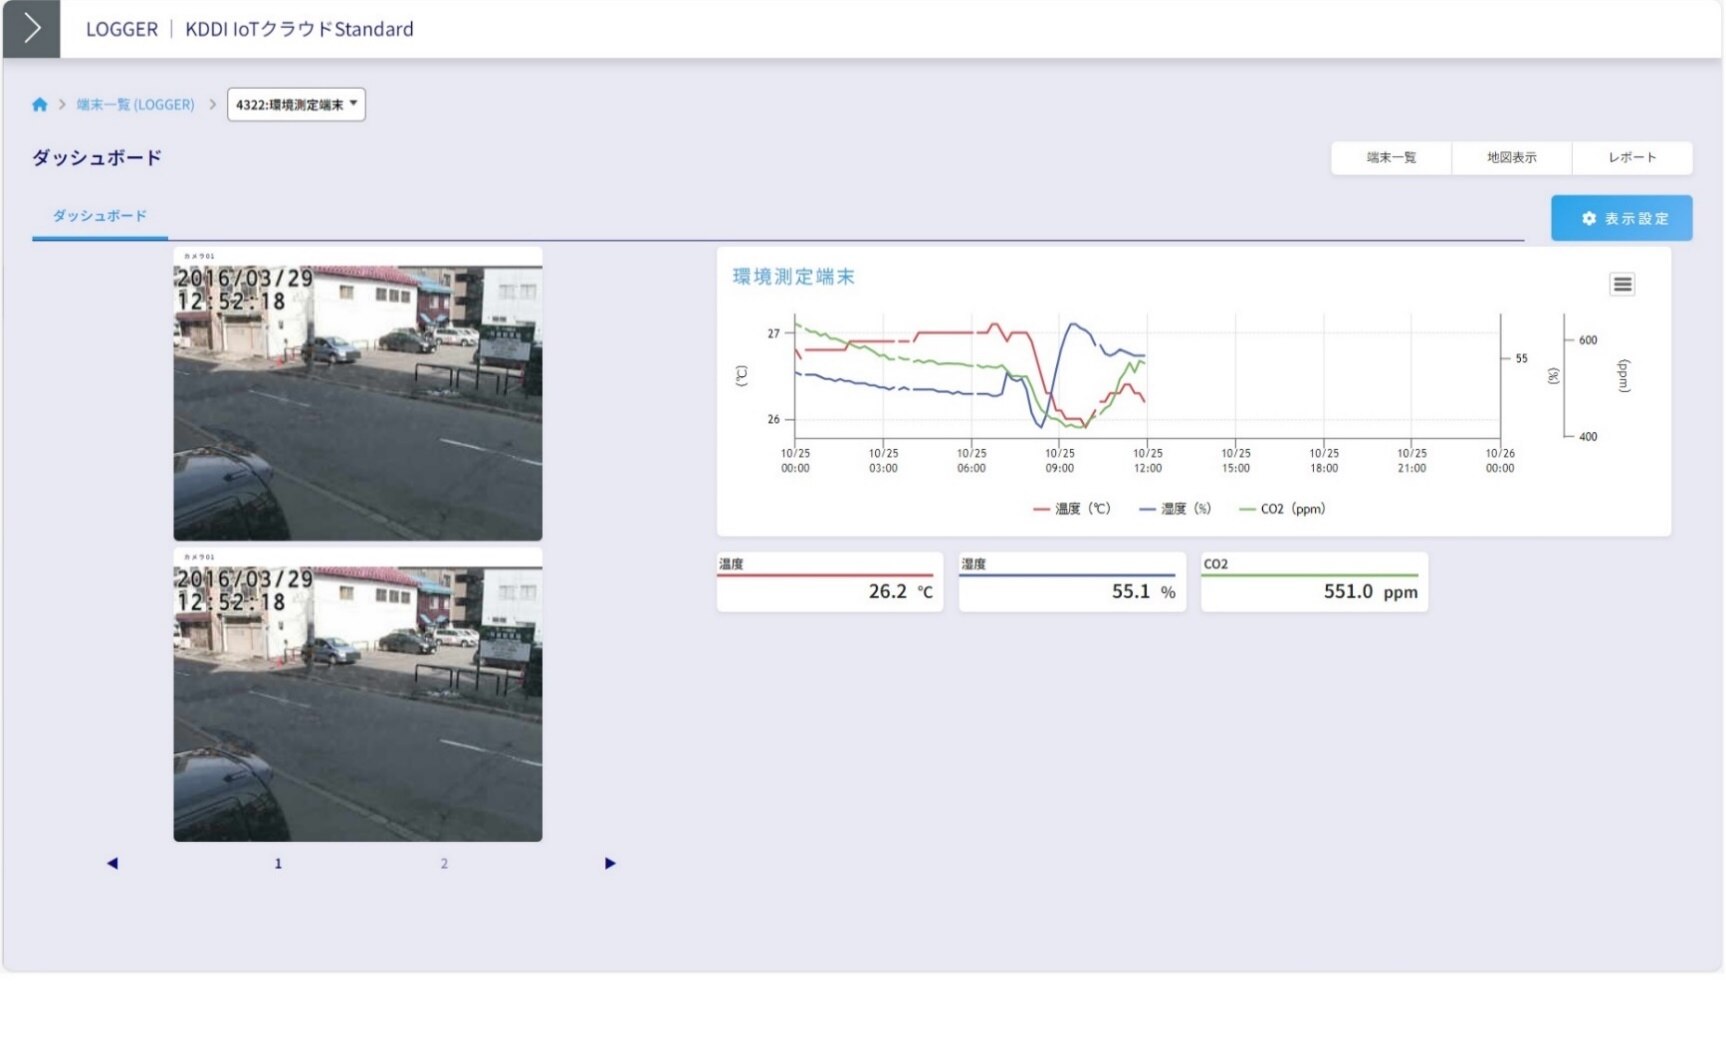Viewport: 1726px width, 1057px height.
Task: Open the レポート report view
Action: 1632,158
